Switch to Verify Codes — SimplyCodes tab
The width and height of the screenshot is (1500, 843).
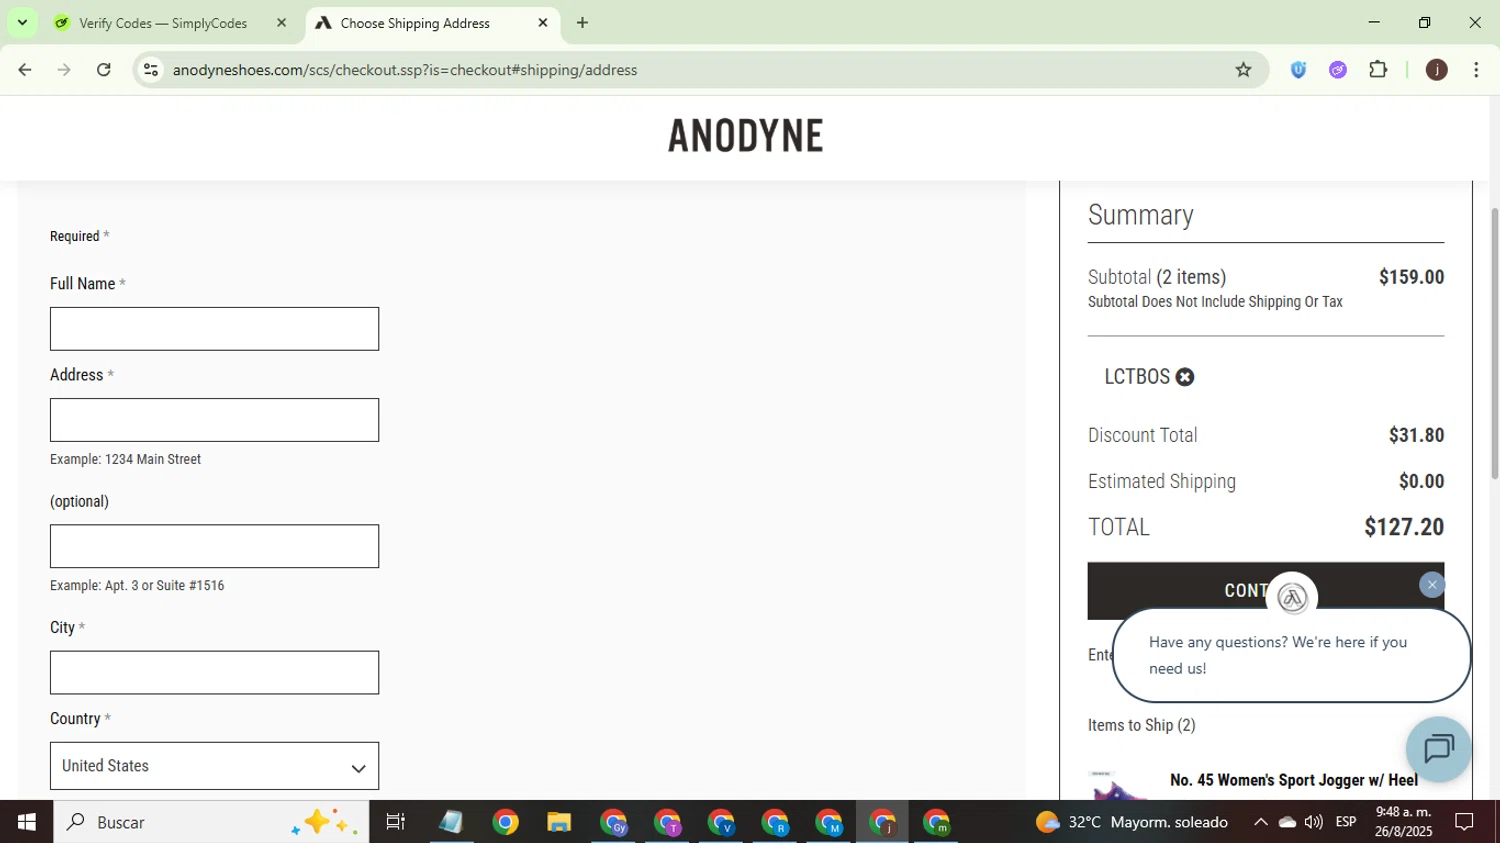pos(163,23)
